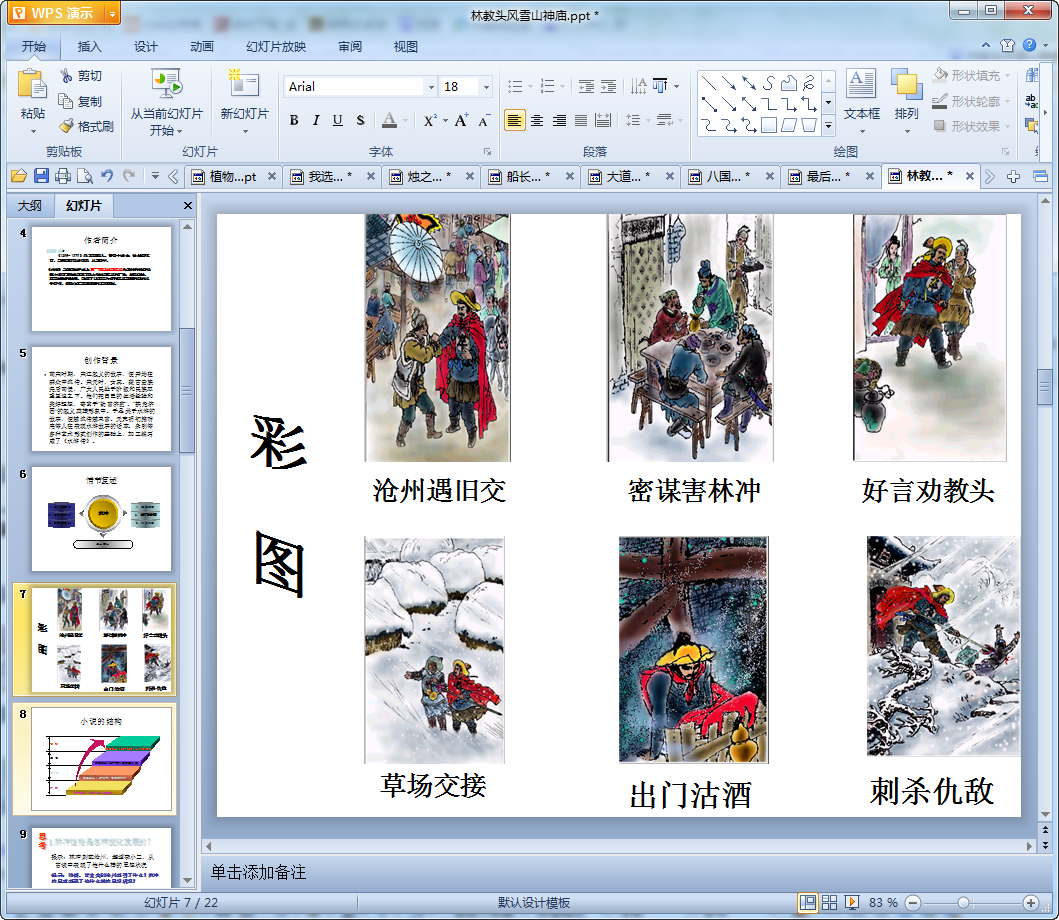This screenshot has height=920, width=1059.
Task: Open Font dialog launcher in 字体 group
Action: [x=488, y=151]
